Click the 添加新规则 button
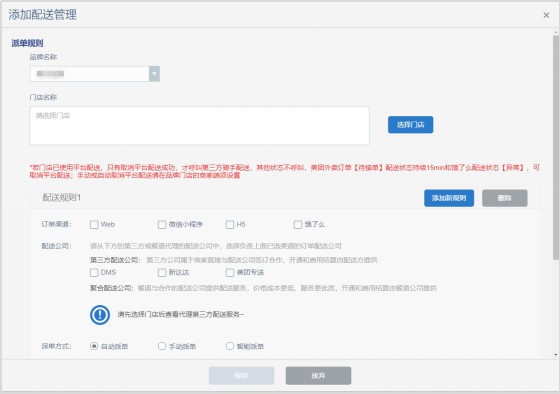 pyautogui.click(x=449, y=198)
